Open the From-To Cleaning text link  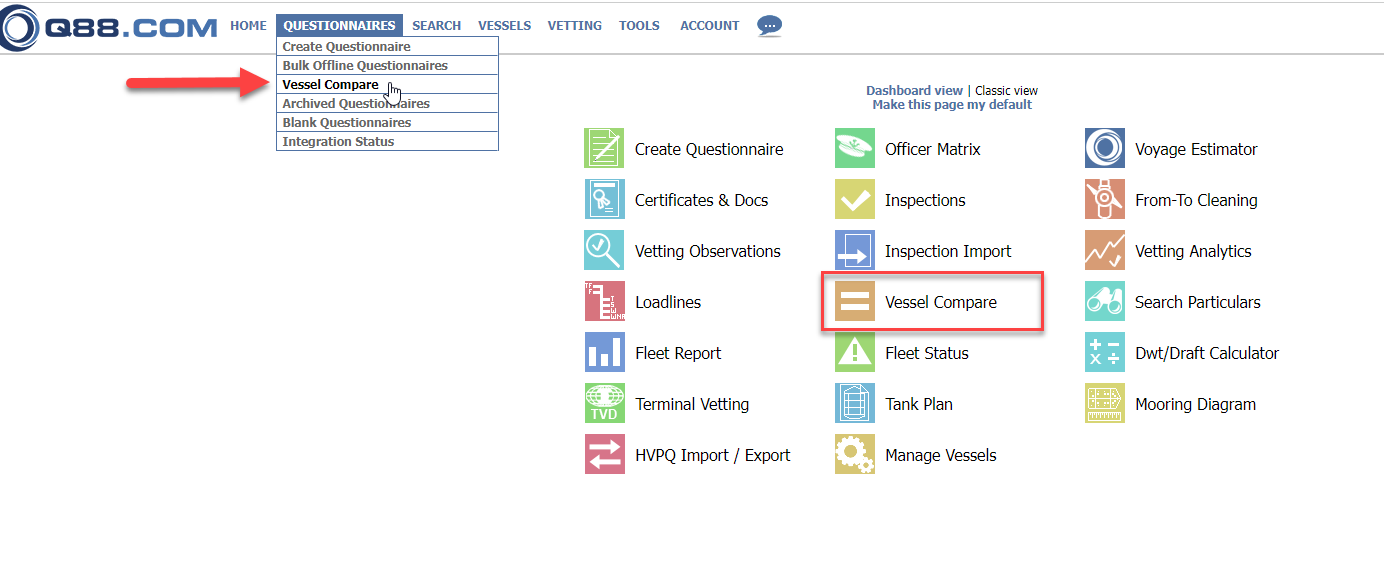tap(1196, 200)
